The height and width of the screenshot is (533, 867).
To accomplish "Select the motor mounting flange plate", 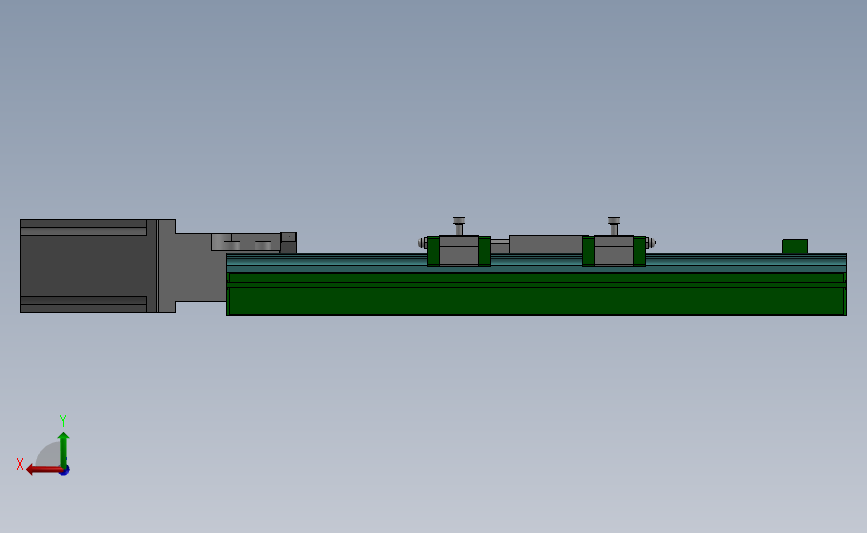I will click(x=166, y=266).
